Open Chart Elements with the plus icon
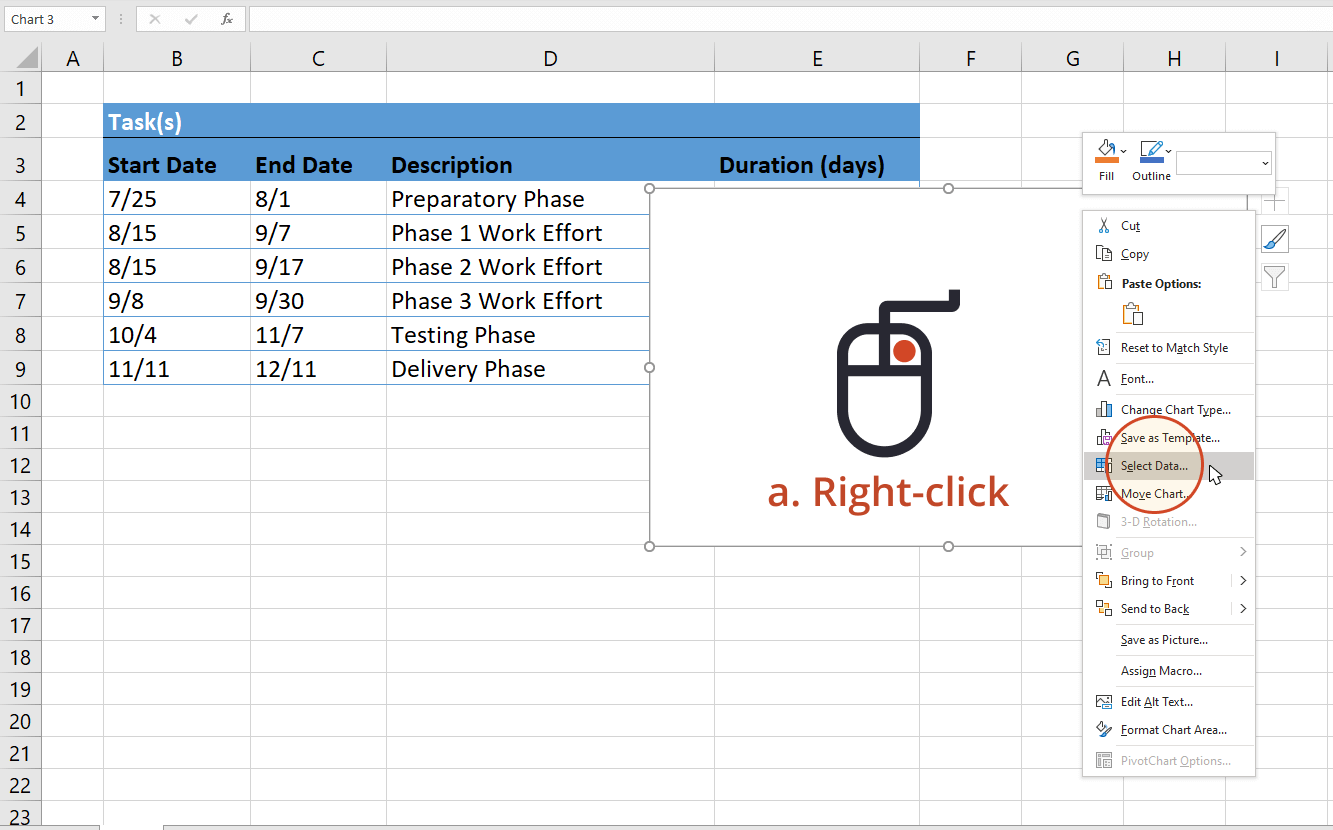 pos(1274,200)
